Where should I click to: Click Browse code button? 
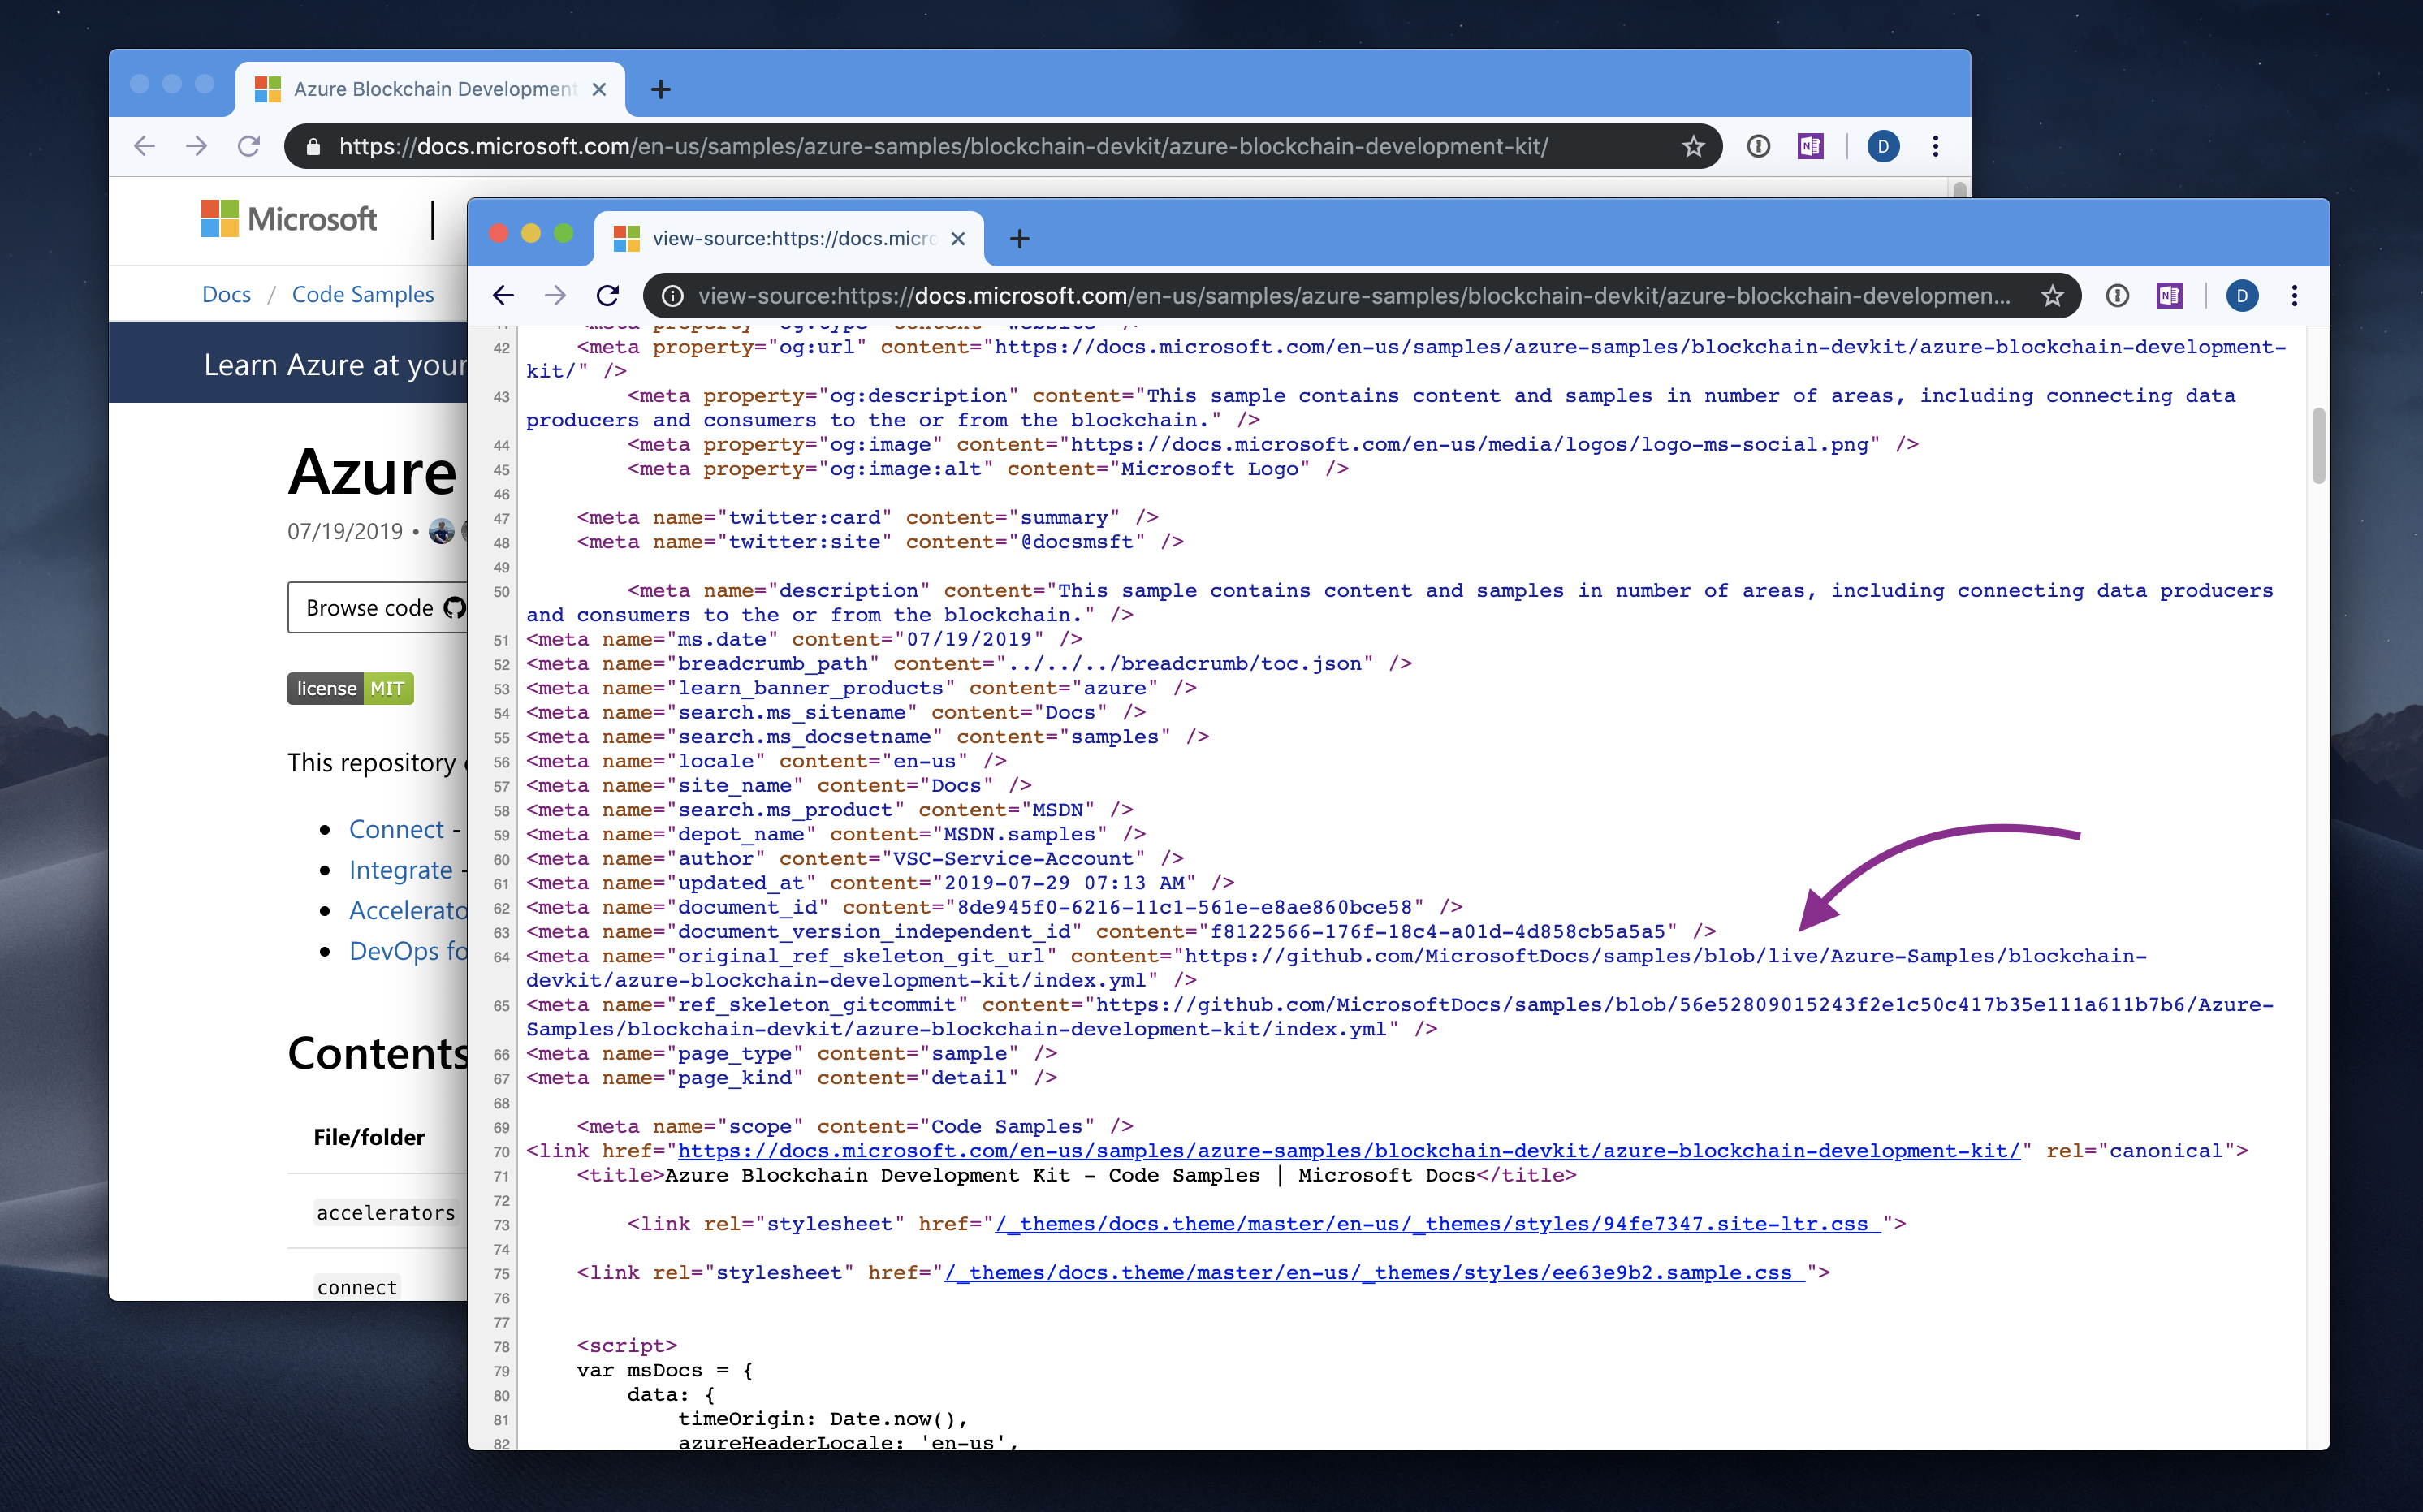pos(378,608)
